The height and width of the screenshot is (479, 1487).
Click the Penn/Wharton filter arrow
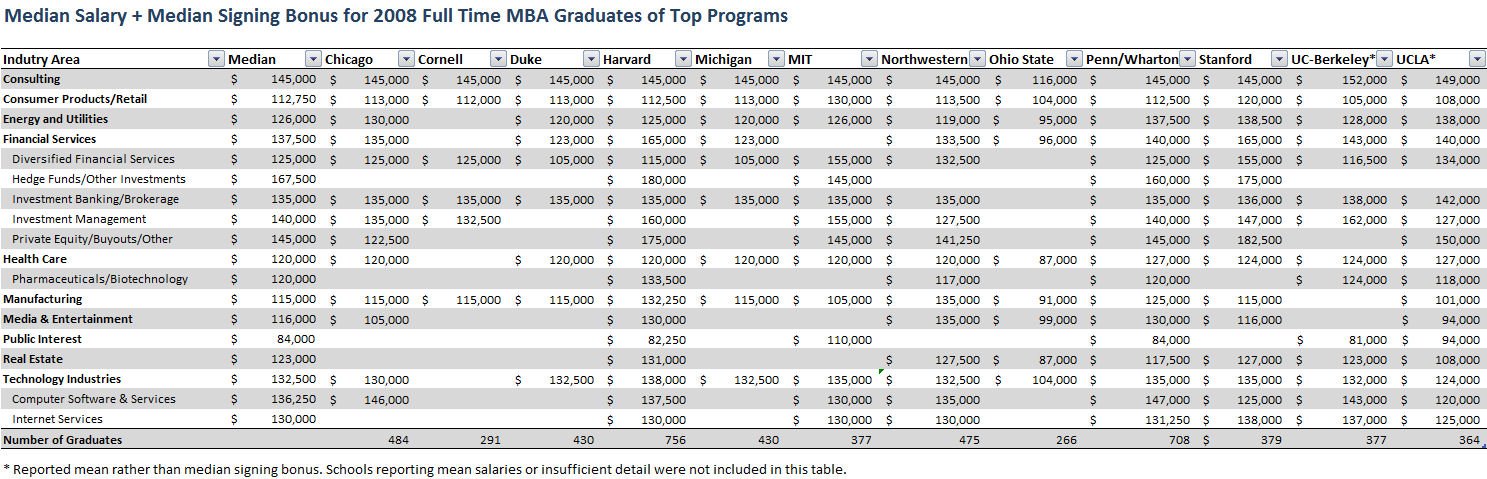point(1186,59)
